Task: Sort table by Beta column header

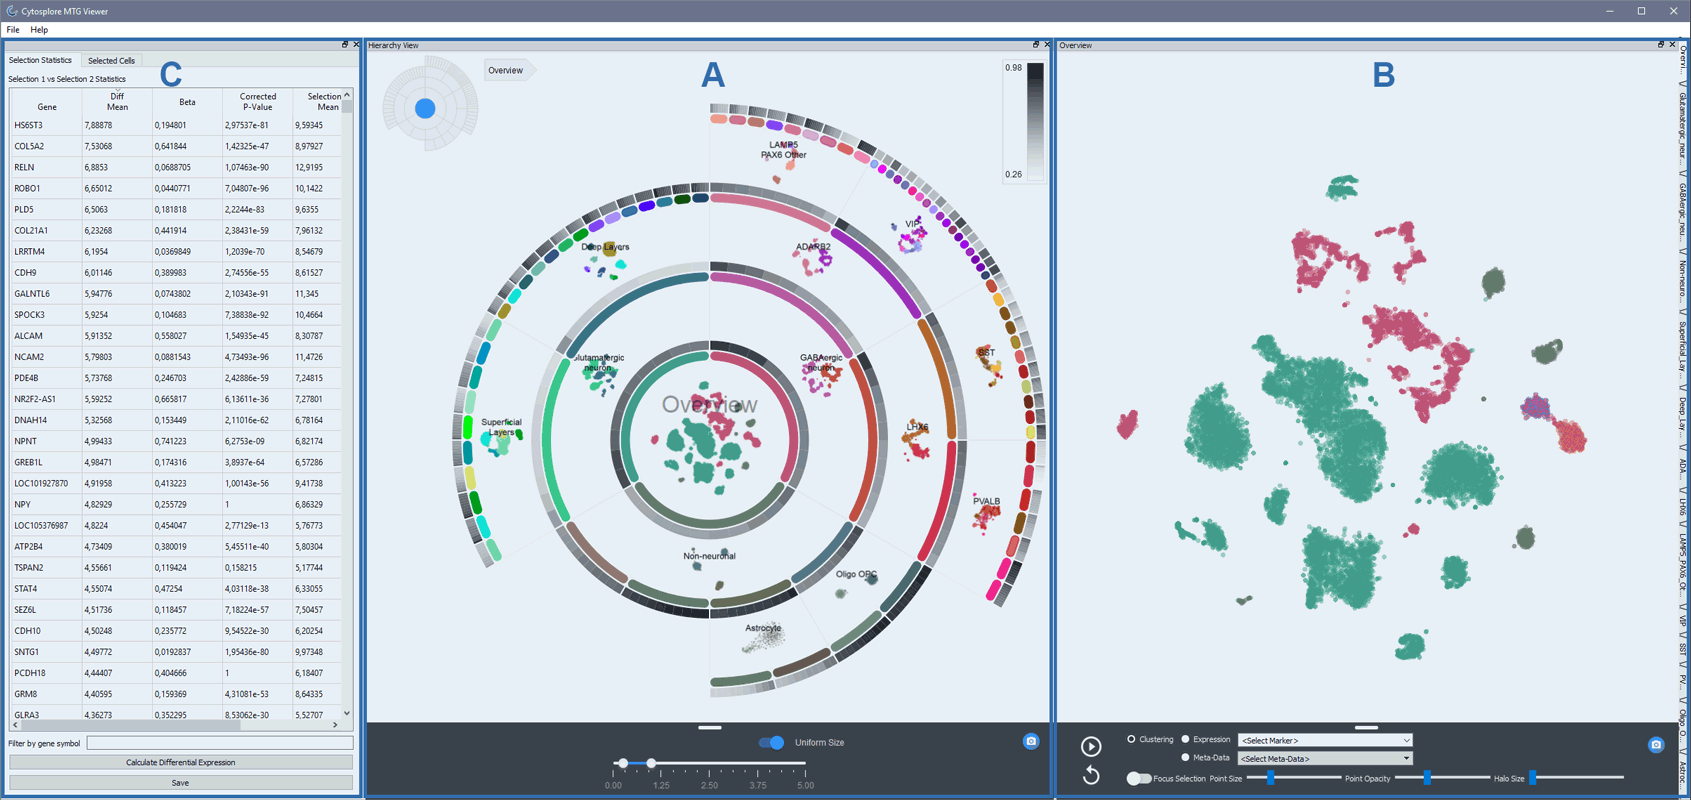Action: pyautogui.click(x=187, y=101)
